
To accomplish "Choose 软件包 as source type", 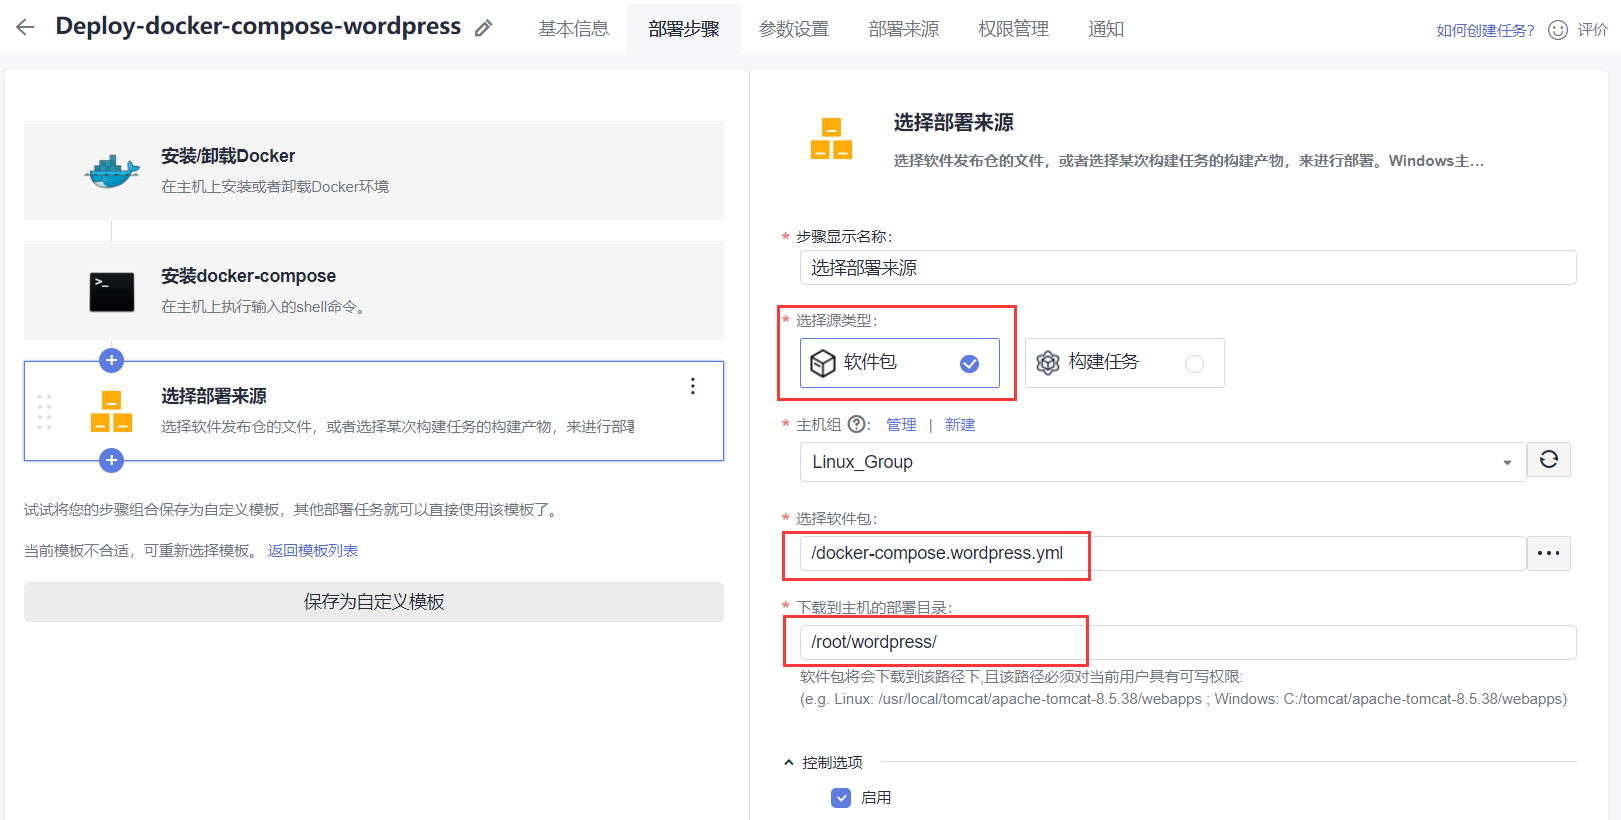I will [900, 363].
